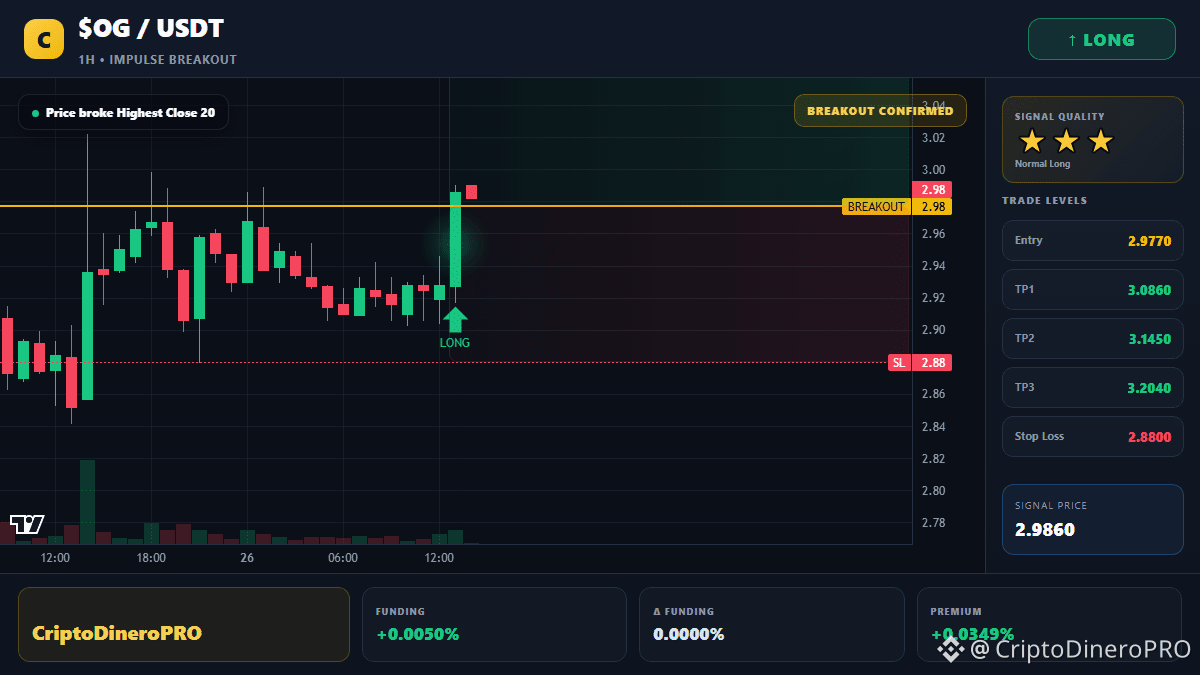Screen dimensions: 1200x675
Task: Click the 26 date axis label
Action: point(247,558)
